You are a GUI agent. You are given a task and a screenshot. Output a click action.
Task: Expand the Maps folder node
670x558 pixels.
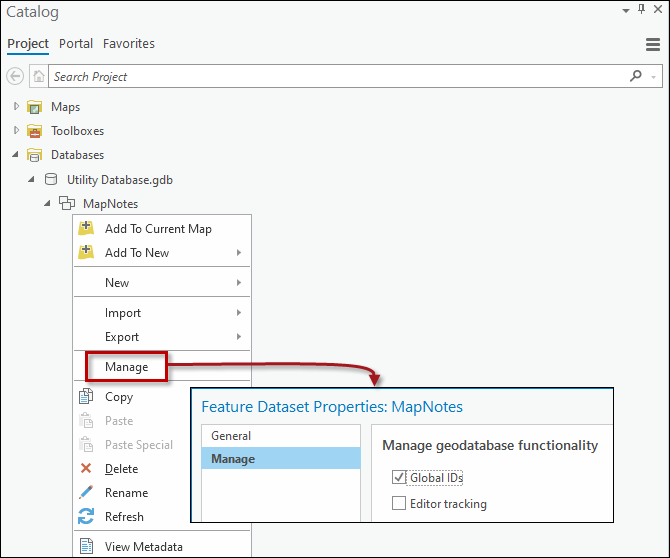pos(16,106)
